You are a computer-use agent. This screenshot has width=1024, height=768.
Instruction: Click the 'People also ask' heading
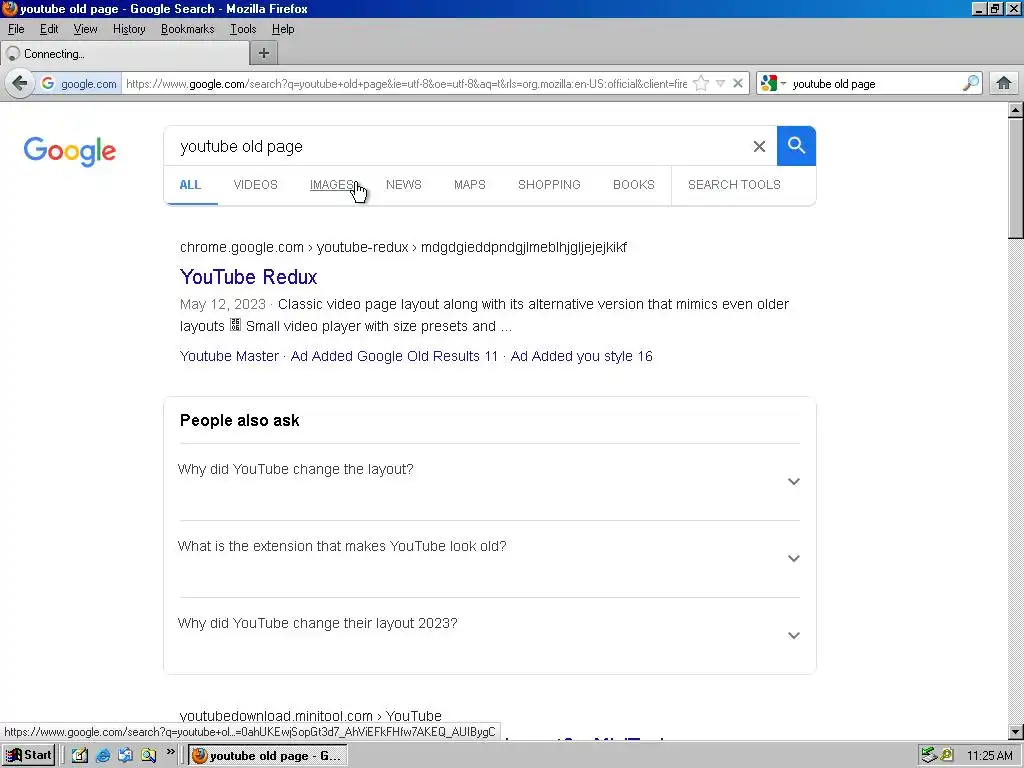click(x=240, y=421)
